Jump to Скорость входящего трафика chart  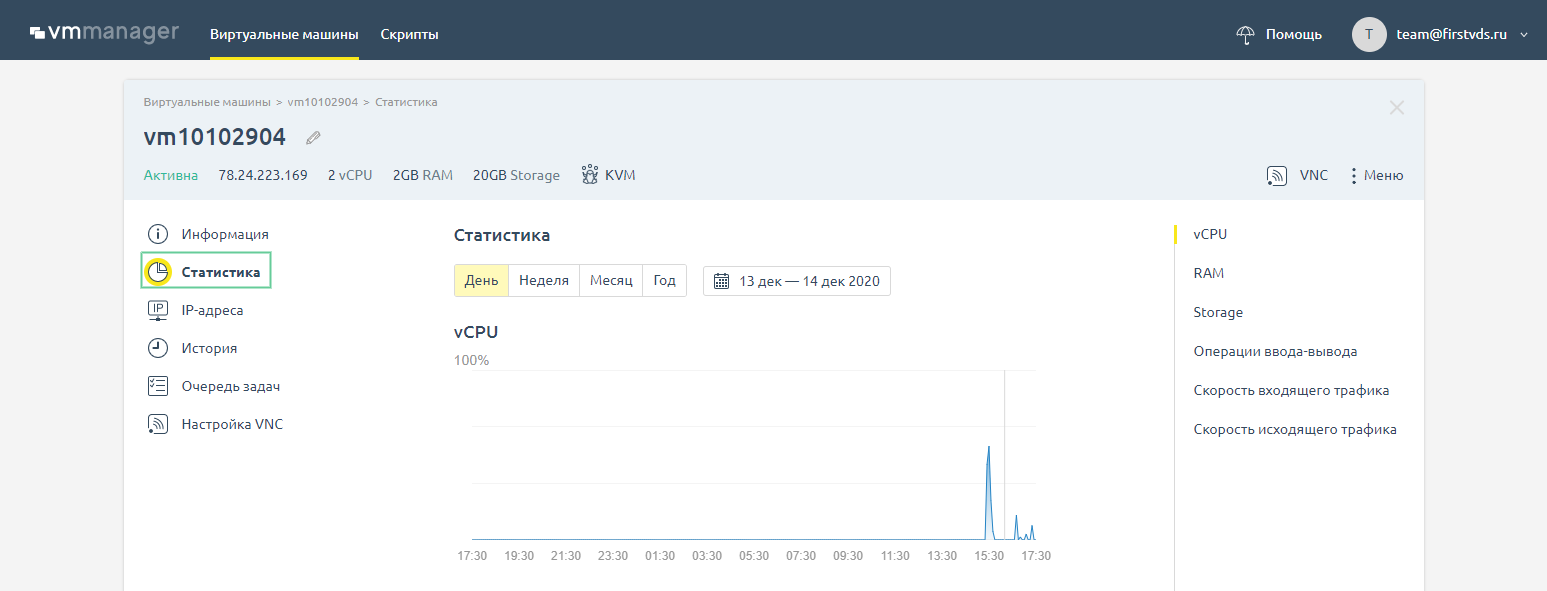(x=1291, y=390)
